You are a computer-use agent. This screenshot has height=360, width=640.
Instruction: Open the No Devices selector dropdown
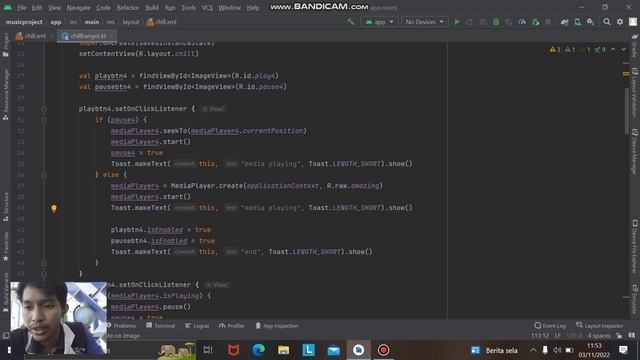[424, 22]
